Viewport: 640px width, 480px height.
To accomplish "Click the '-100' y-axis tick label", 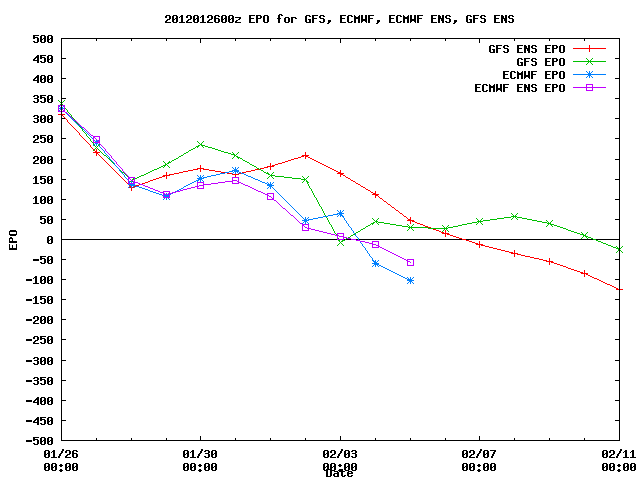I will [39, 280].
